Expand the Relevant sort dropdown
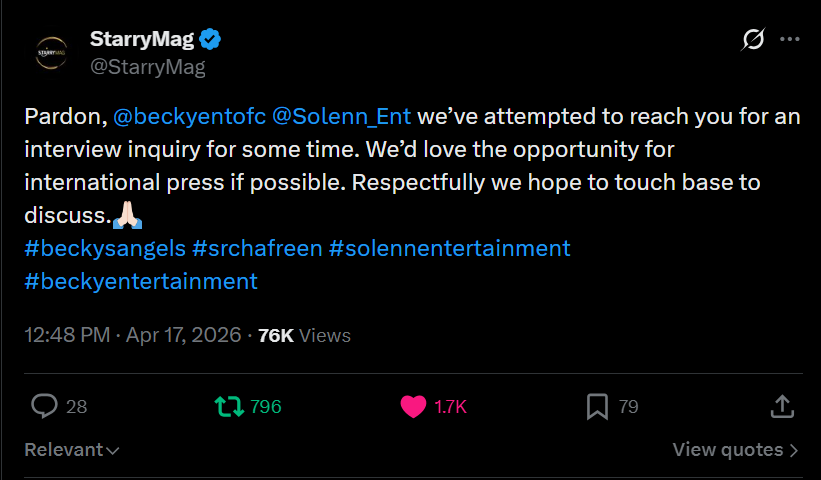The width and height of the screenshot is (821, 480). point(72,450)
